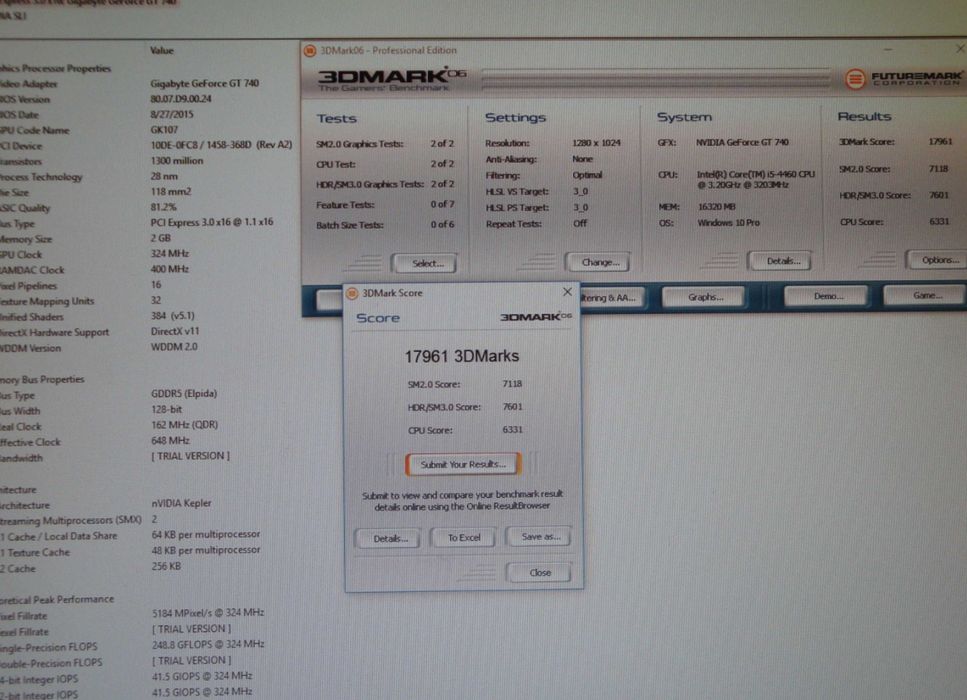Select the '400 MHz' RAMDAC Clock value
Viewport: 967px width, 700px height.
tap(170, 269)
